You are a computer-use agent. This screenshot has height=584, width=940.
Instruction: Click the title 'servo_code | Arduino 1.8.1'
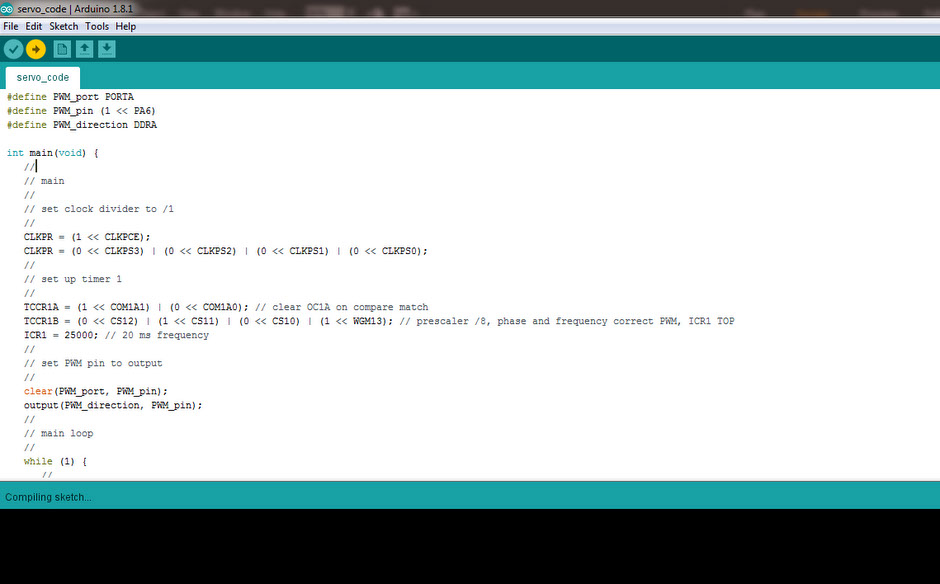[x=75, y=9]
